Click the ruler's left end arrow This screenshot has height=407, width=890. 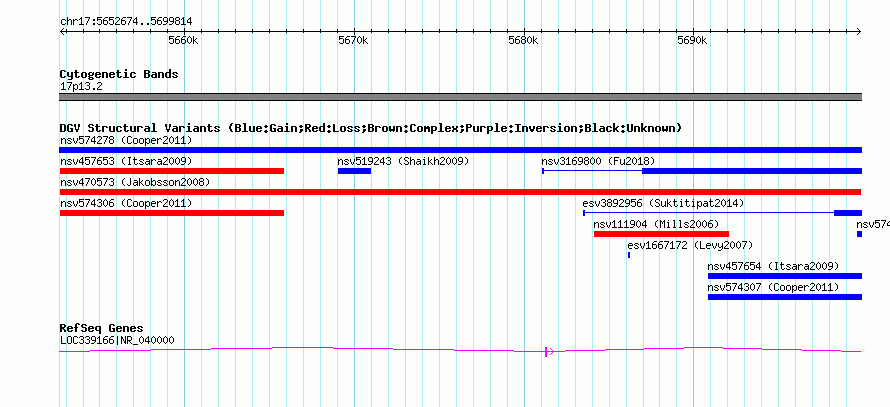pos(62,32)
